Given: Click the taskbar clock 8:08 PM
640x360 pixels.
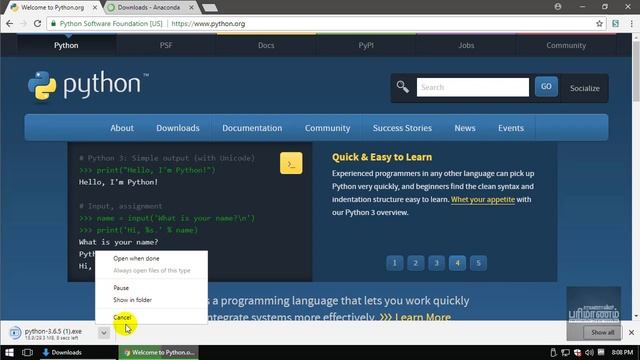Looking at the screenshot, I should pyautogui.click(x=622, y=352).
